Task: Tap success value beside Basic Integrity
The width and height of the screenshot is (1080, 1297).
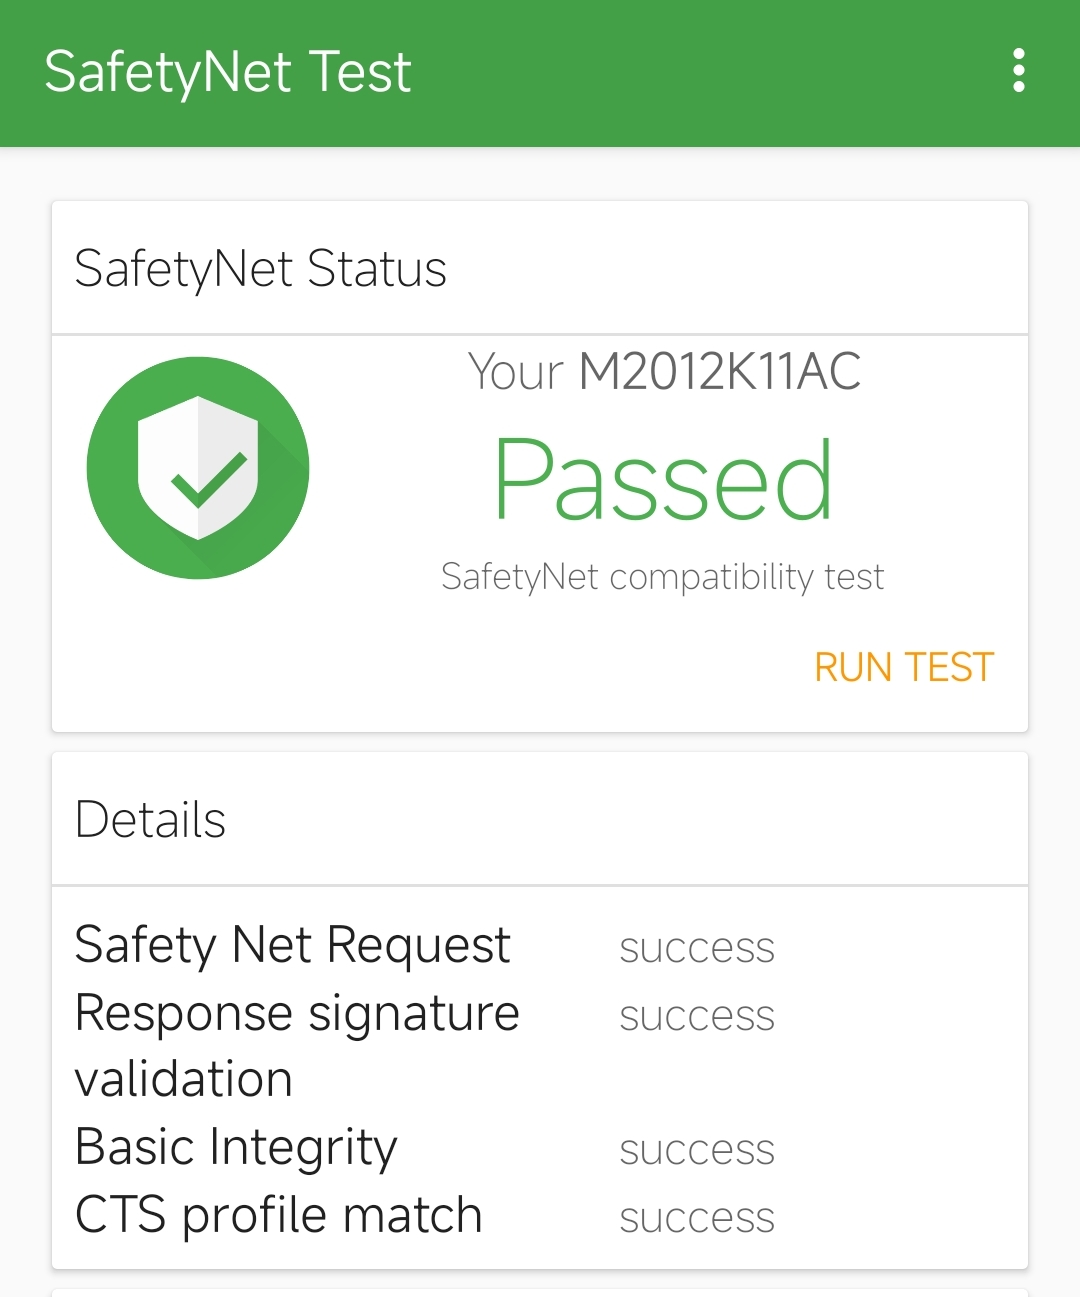Action: pyautogui.click(x=697, y=1150)
